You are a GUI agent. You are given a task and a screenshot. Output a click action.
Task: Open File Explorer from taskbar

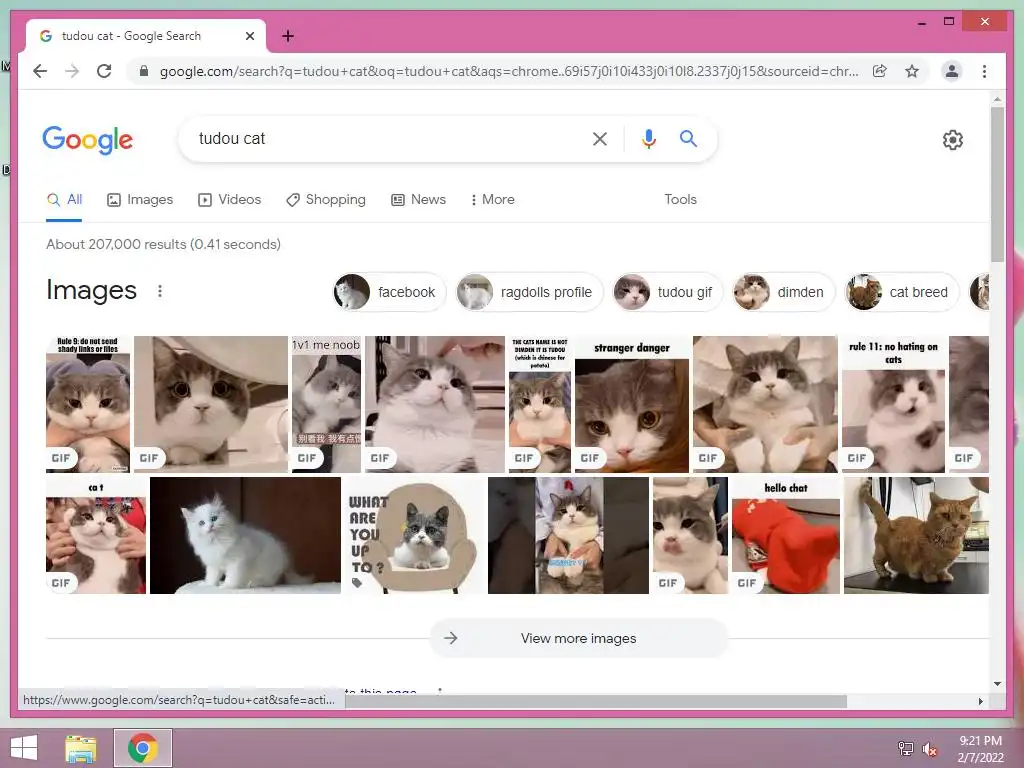81,748
